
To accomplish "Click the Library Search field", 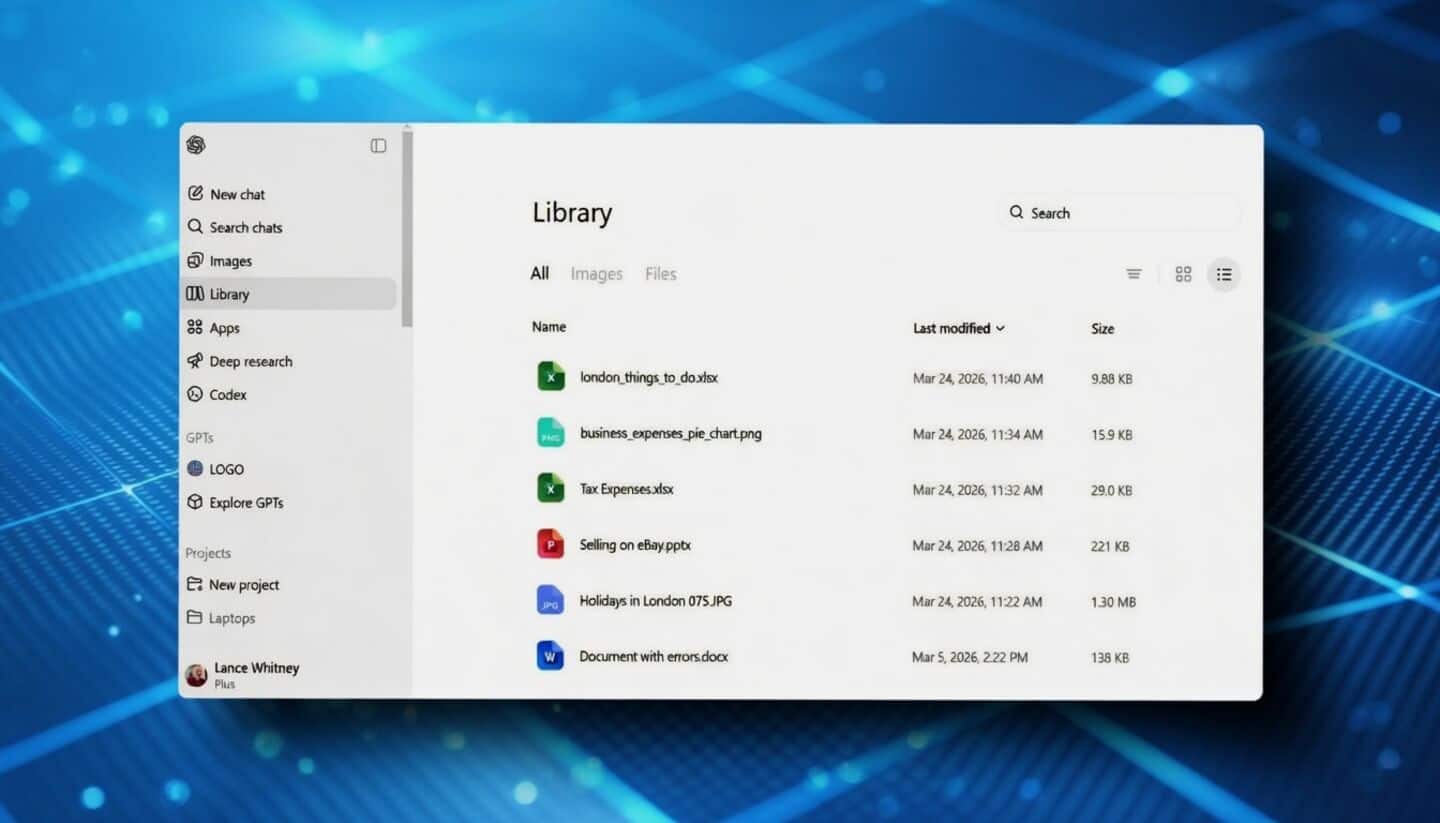I will (x=1119, y=213).
